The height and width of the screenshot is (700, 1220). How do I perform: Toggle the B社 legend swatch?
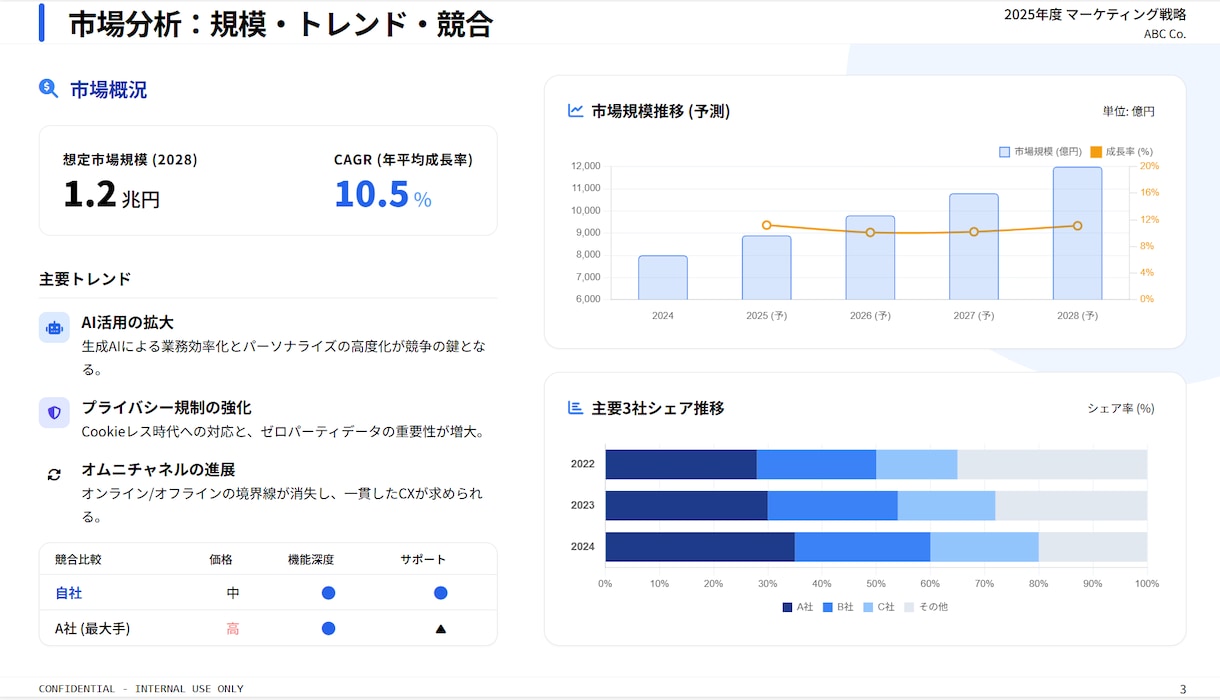(x=828, y=607)
